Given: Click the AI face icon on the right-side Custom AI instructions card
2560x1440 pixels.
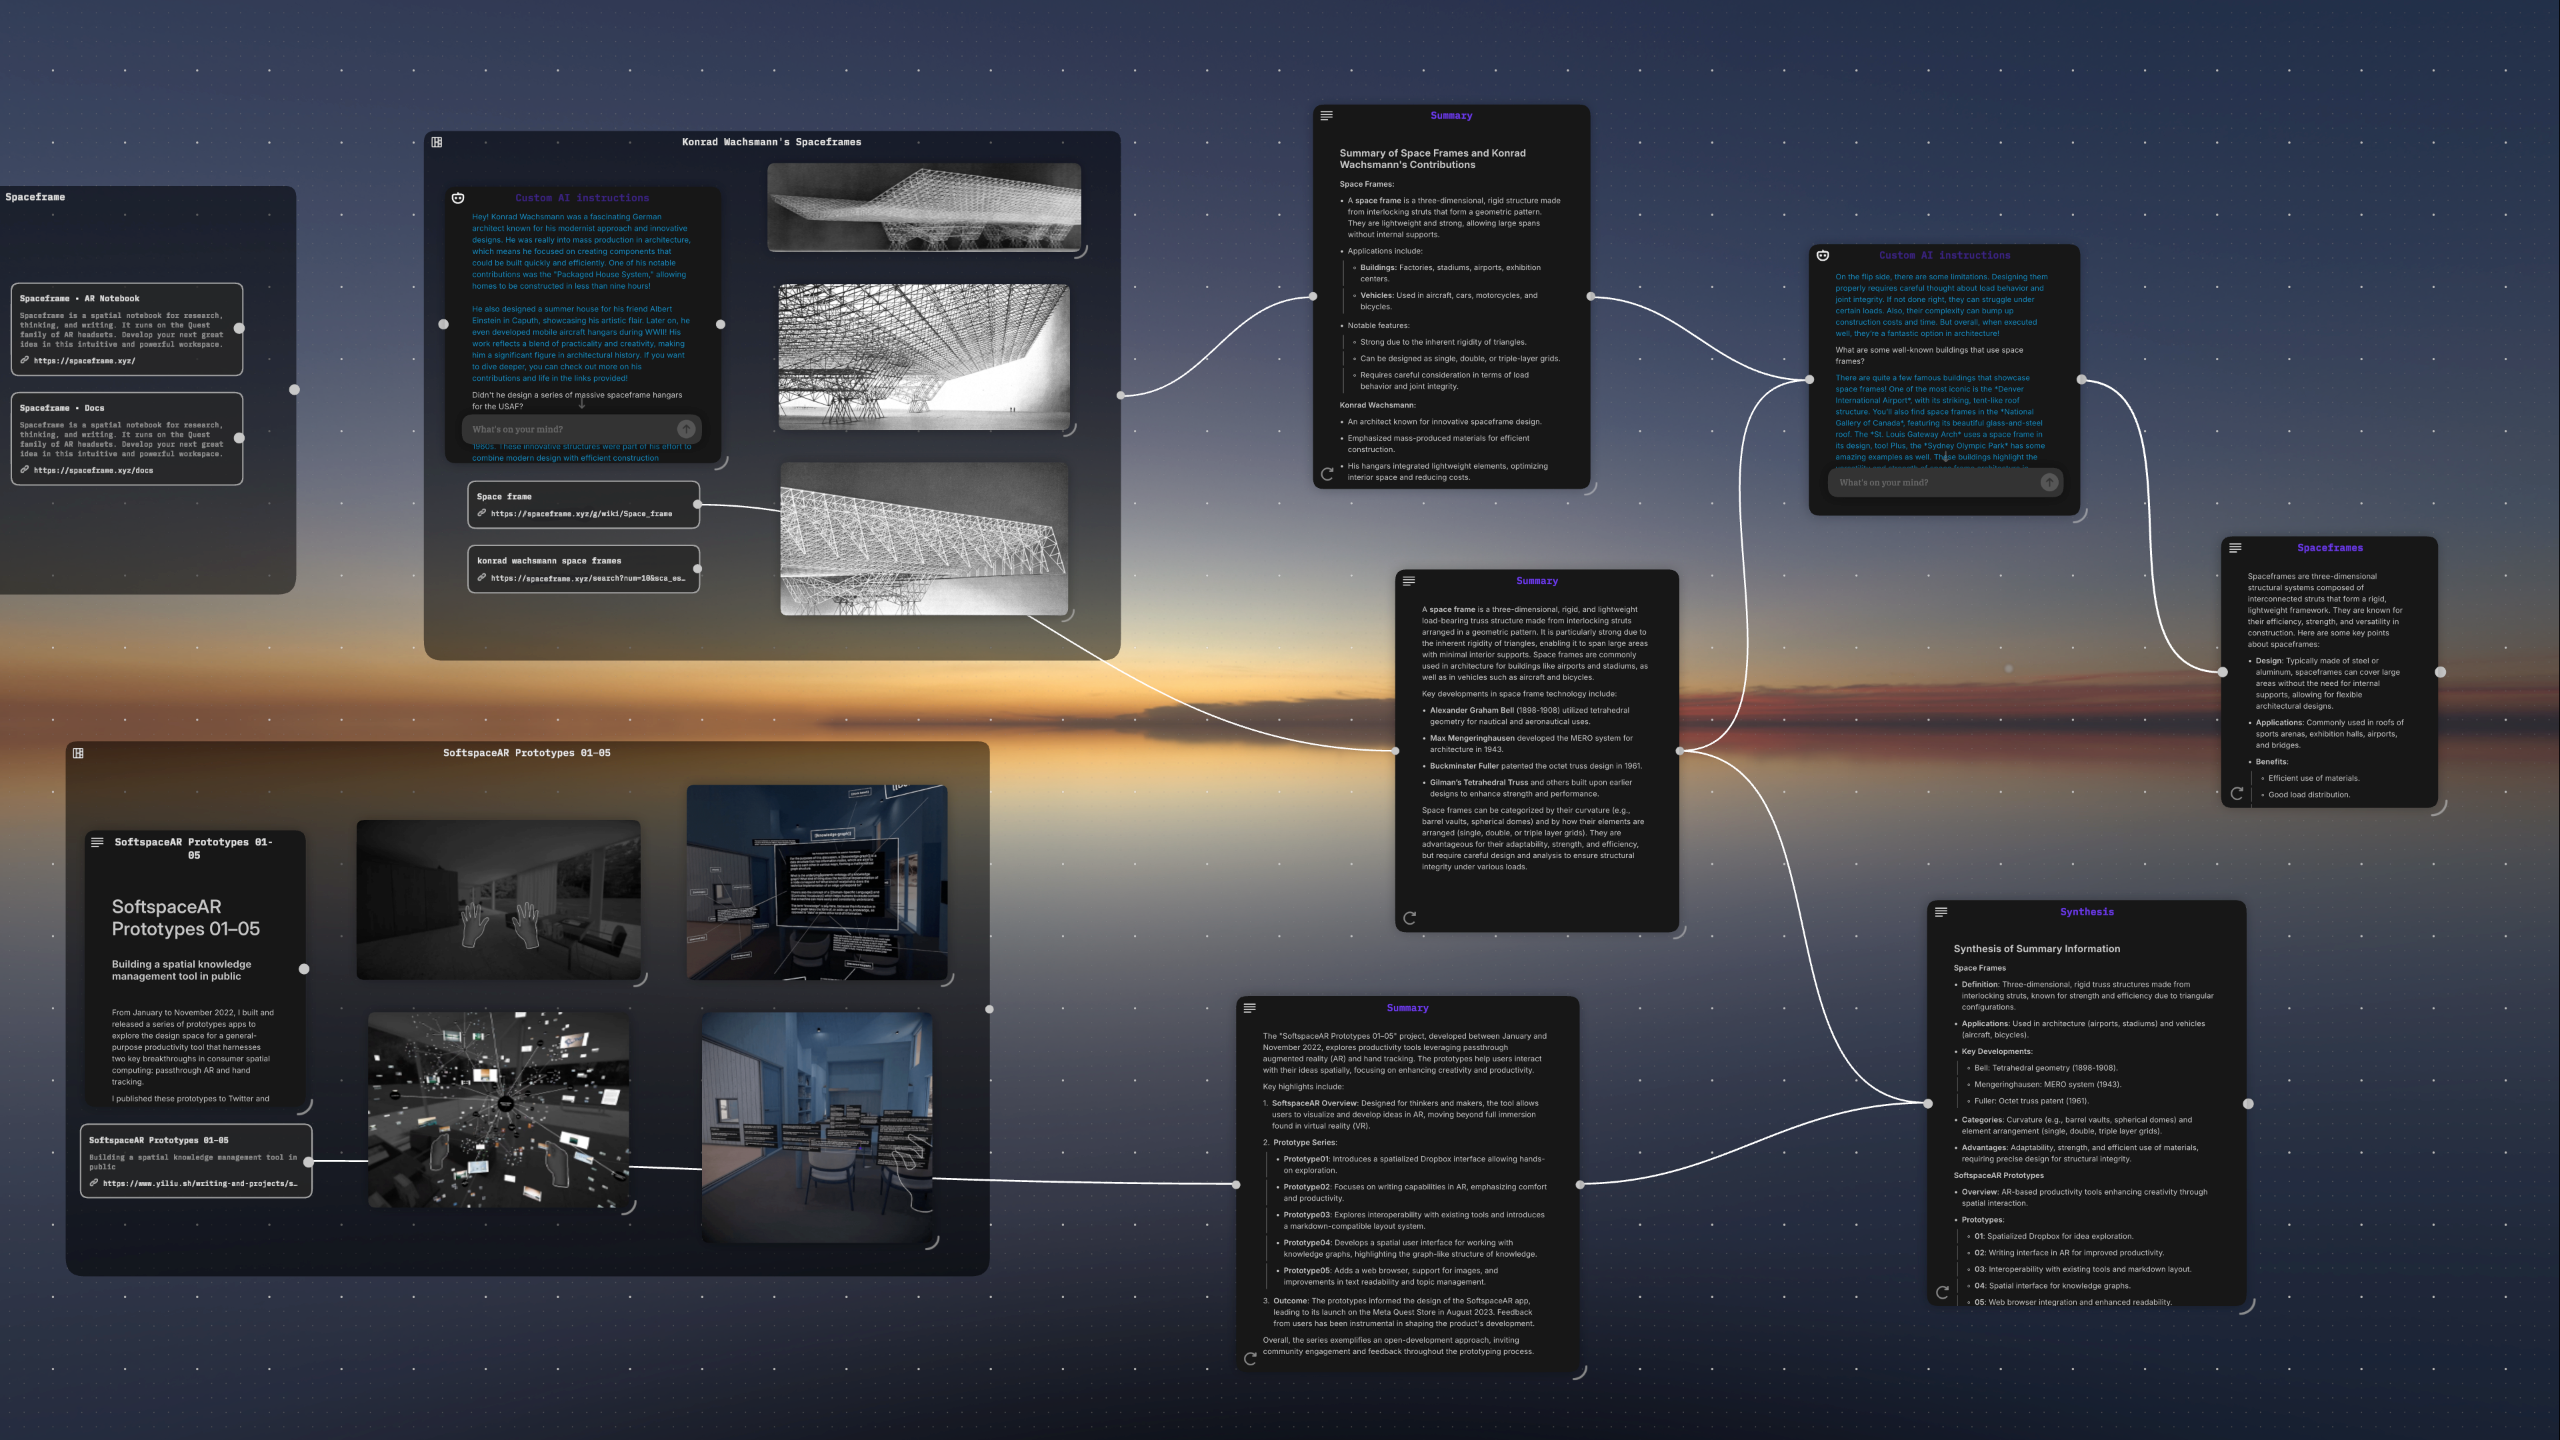Looking at the screenshot, I should [1823, 256].
